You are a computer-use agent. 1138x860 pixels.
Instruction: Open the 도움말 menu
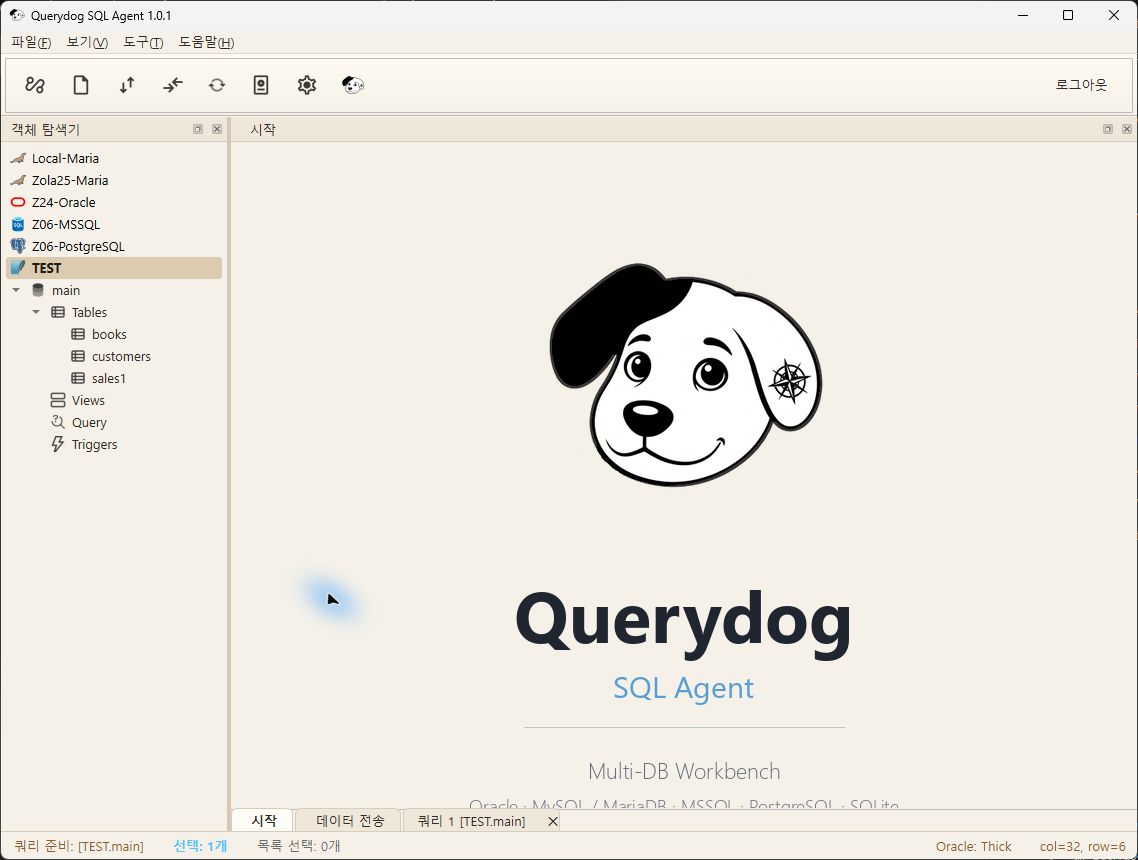tap(206, 42)
